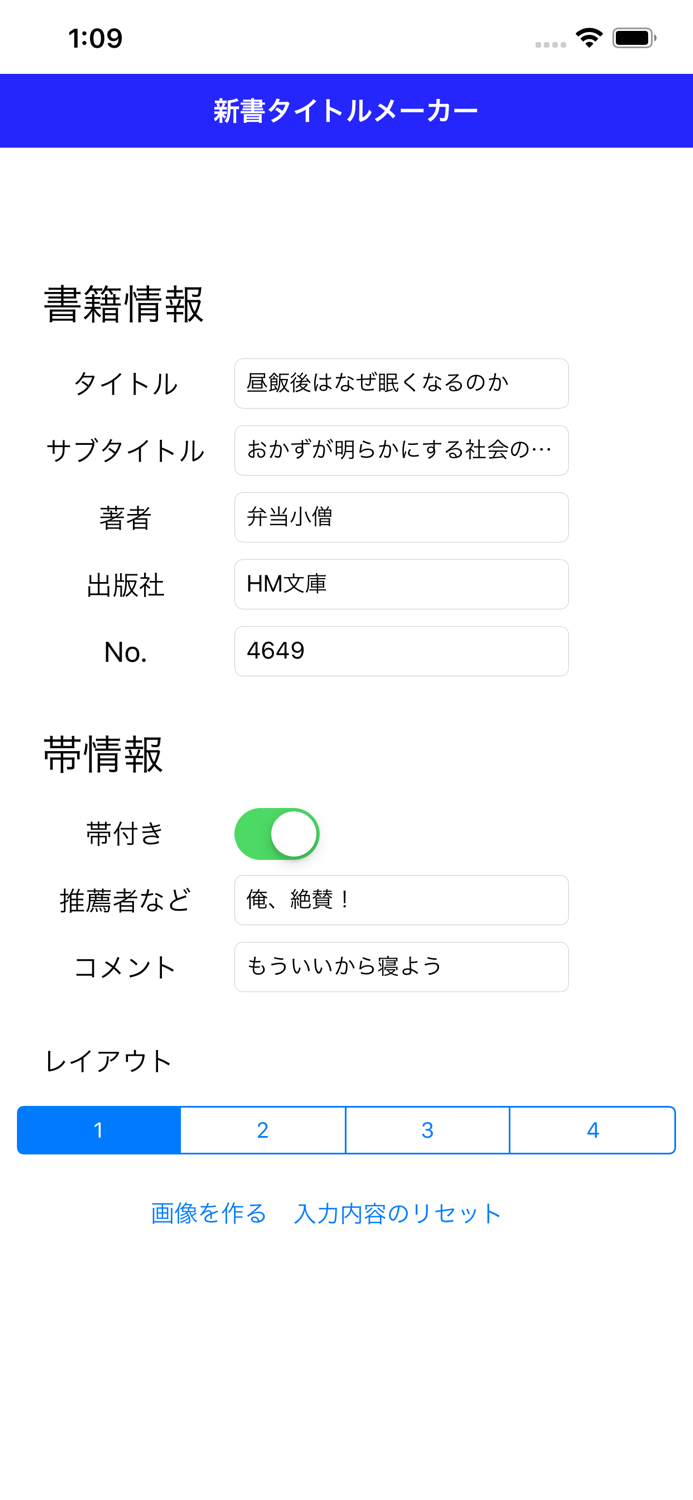Tap the battery indicator icon
The height and width of the screenshot is (1500, 693).
click(x=634, y=36)
